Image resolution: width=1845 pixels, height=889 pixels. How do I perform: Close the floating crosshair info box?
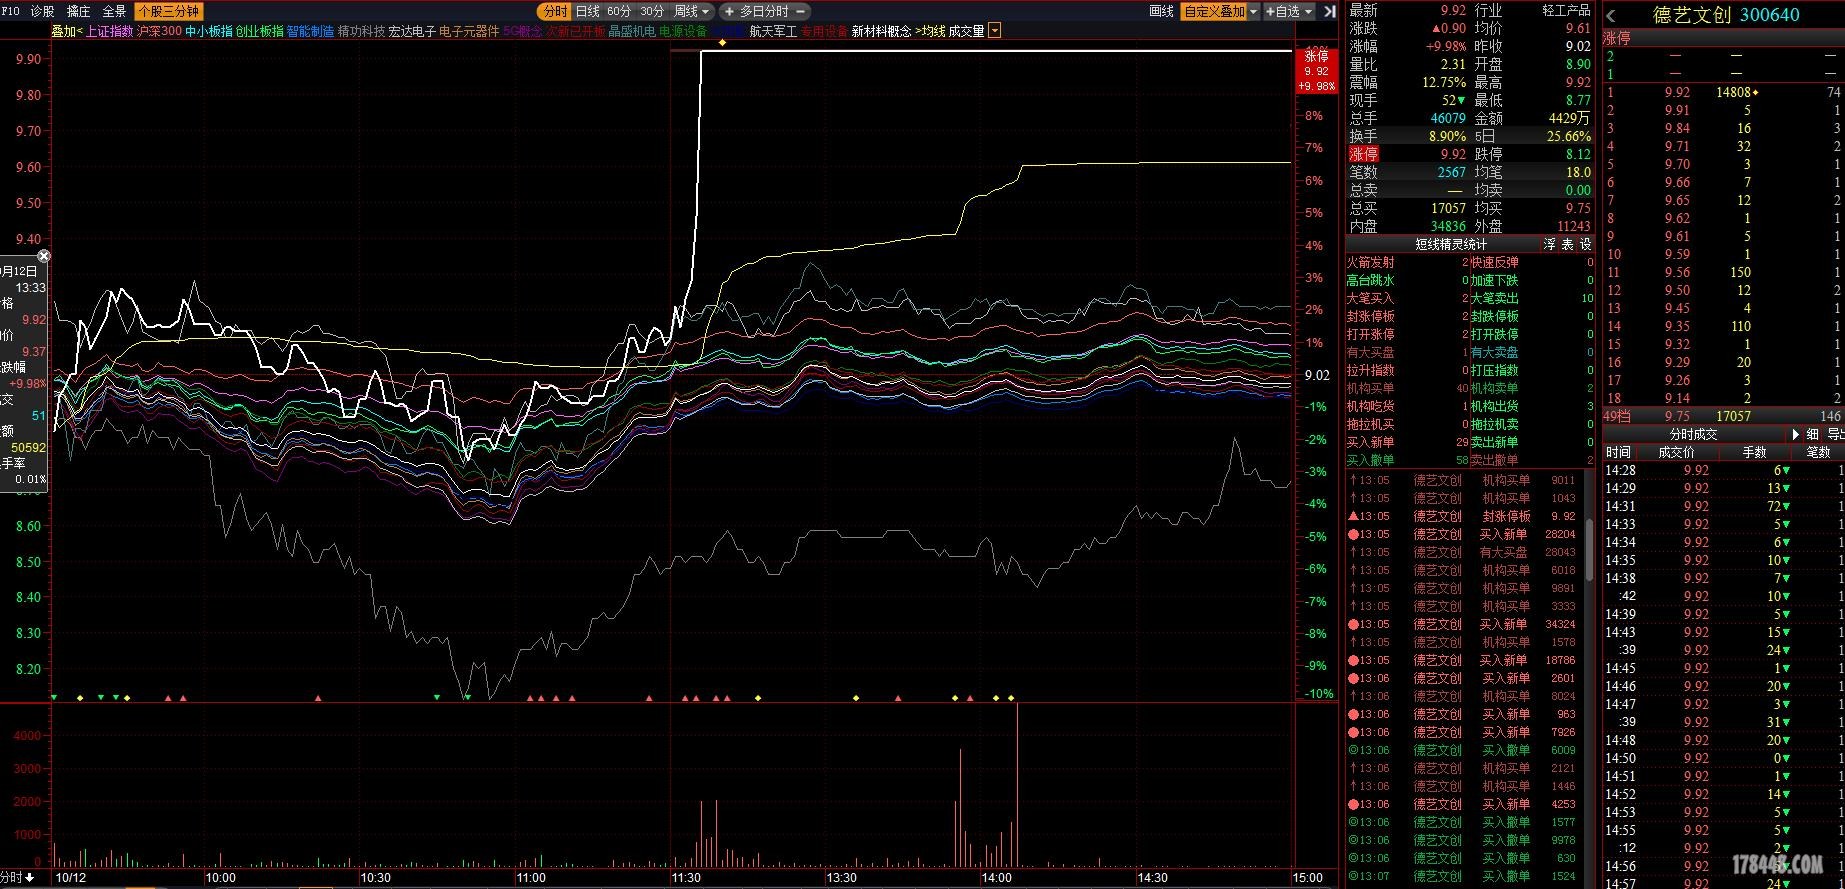[x=44, y=256]
